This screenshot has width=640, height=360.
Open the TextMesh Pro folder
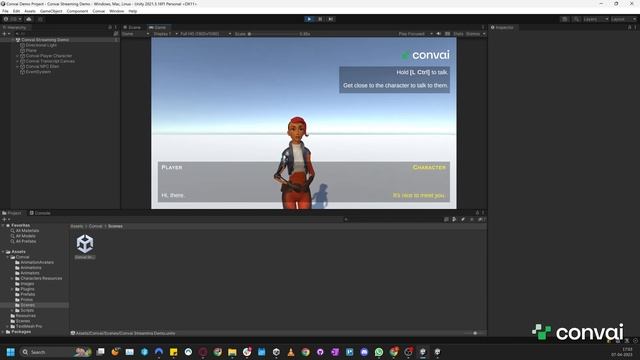pos(29,326)
